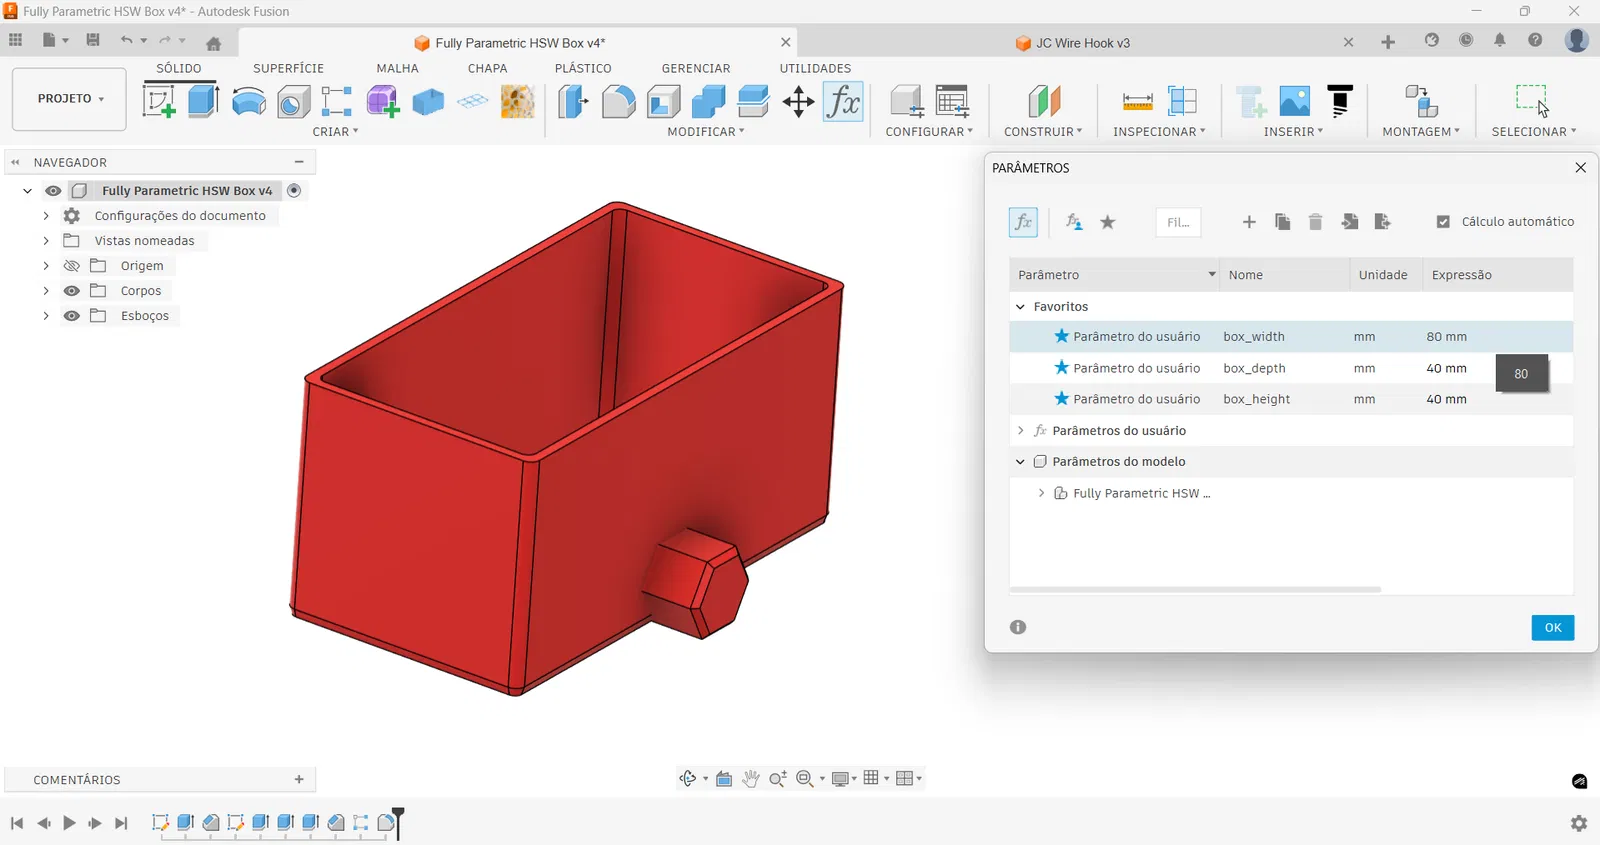Hide the Corpos folder visibility
Screen dimensions: 1600x845
click(x=72, y=291)
